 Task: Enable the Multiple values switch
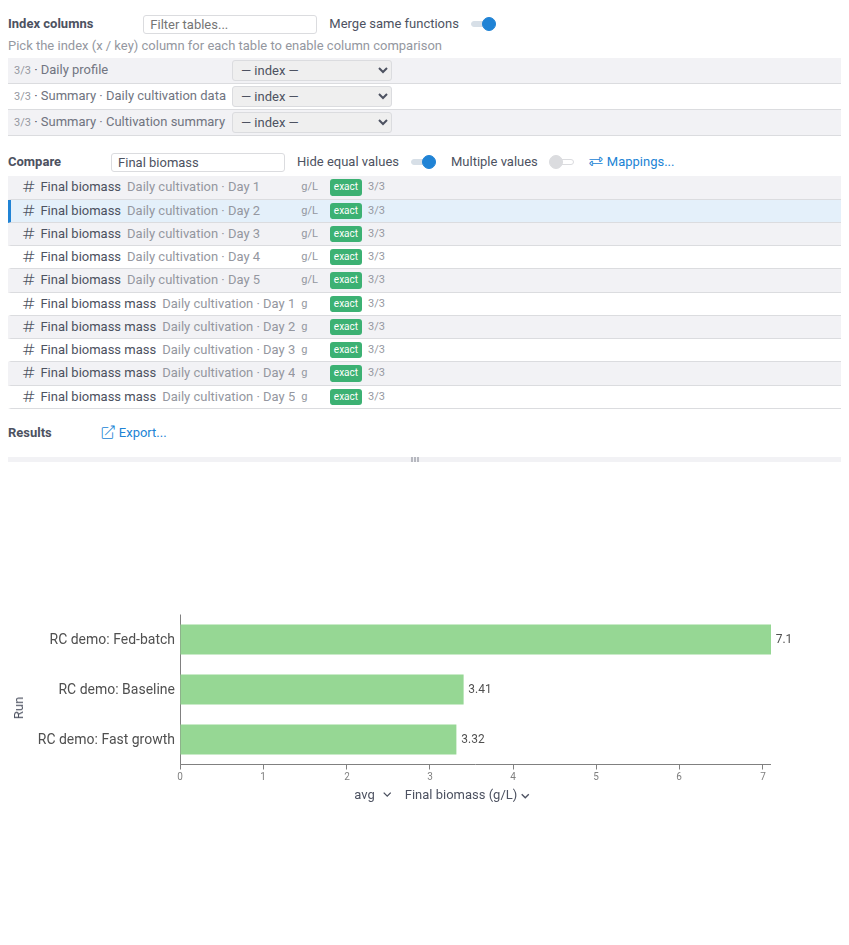(x=561, y=162)
